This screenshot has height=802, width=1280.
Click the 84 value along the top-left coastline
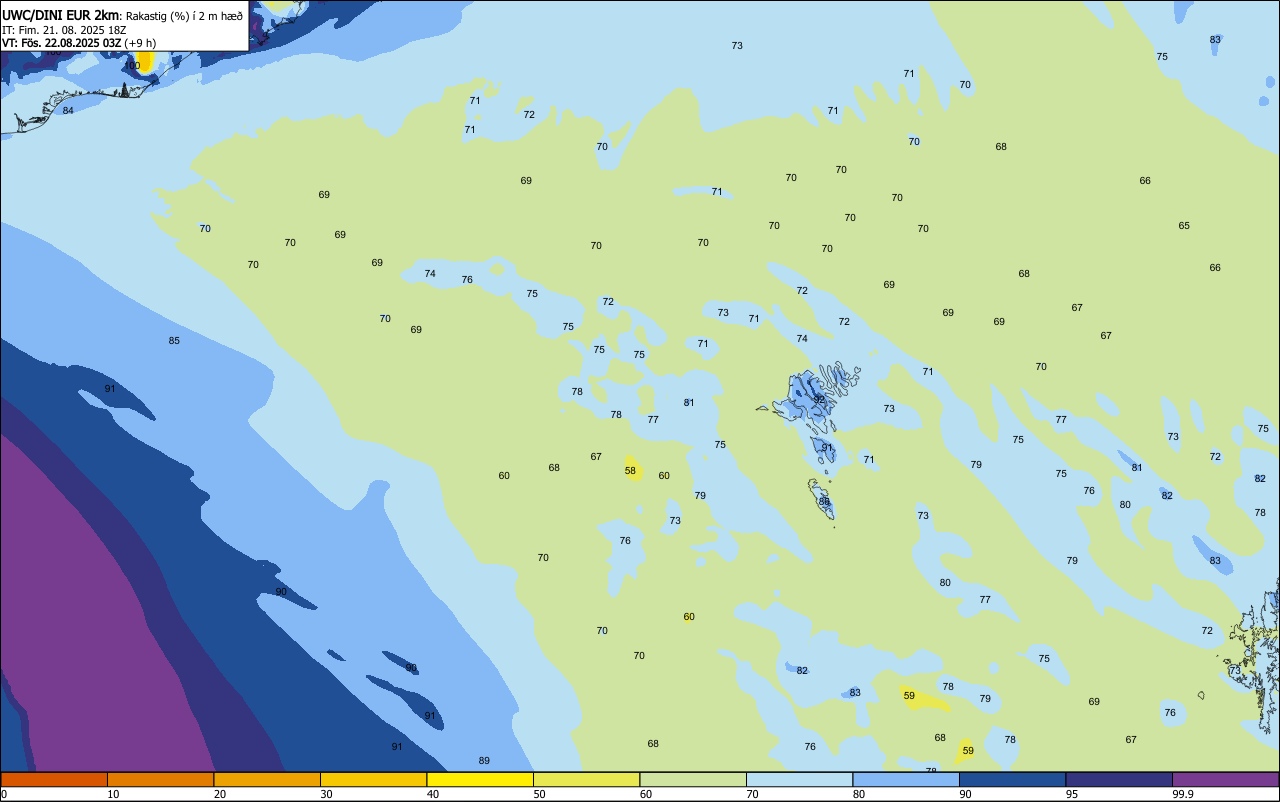pyautogui.click(x=68, y=110)
